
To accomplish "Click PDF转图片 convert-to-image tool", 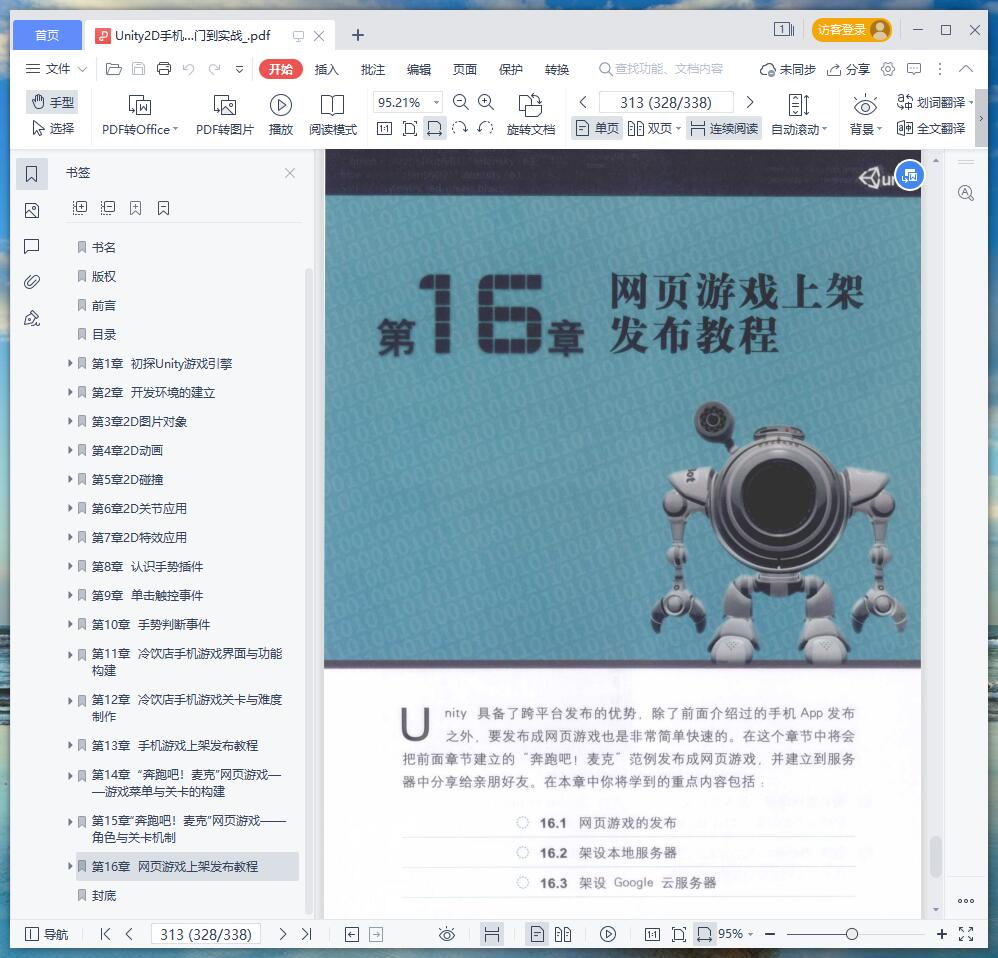I will [225, 115].
